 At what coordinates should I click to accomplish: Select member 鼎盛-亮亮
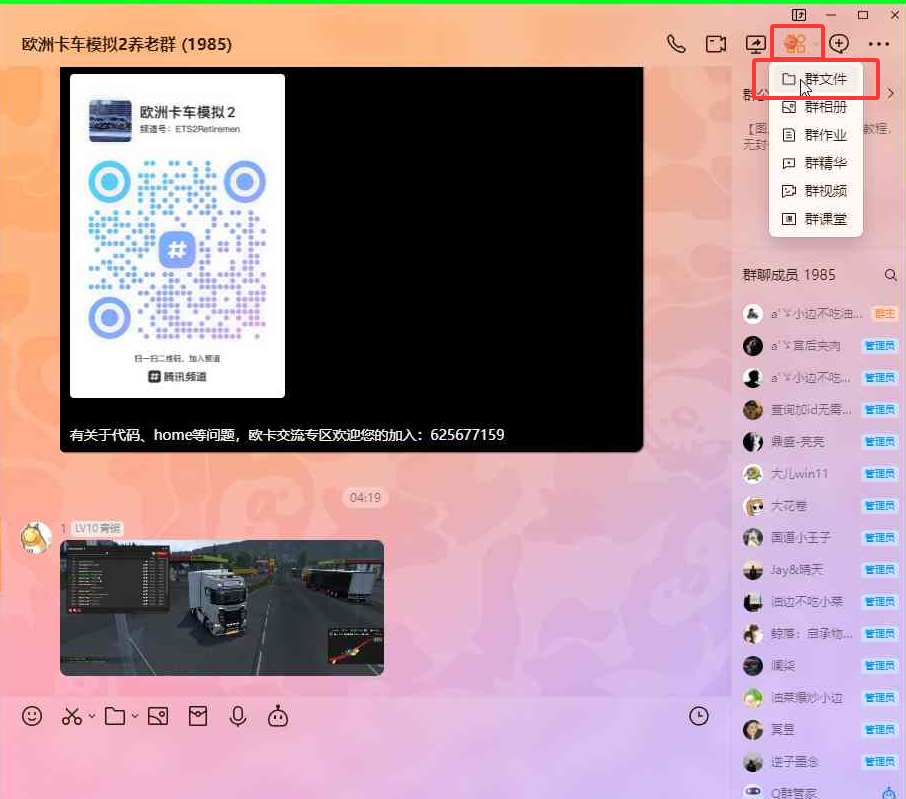819,441
